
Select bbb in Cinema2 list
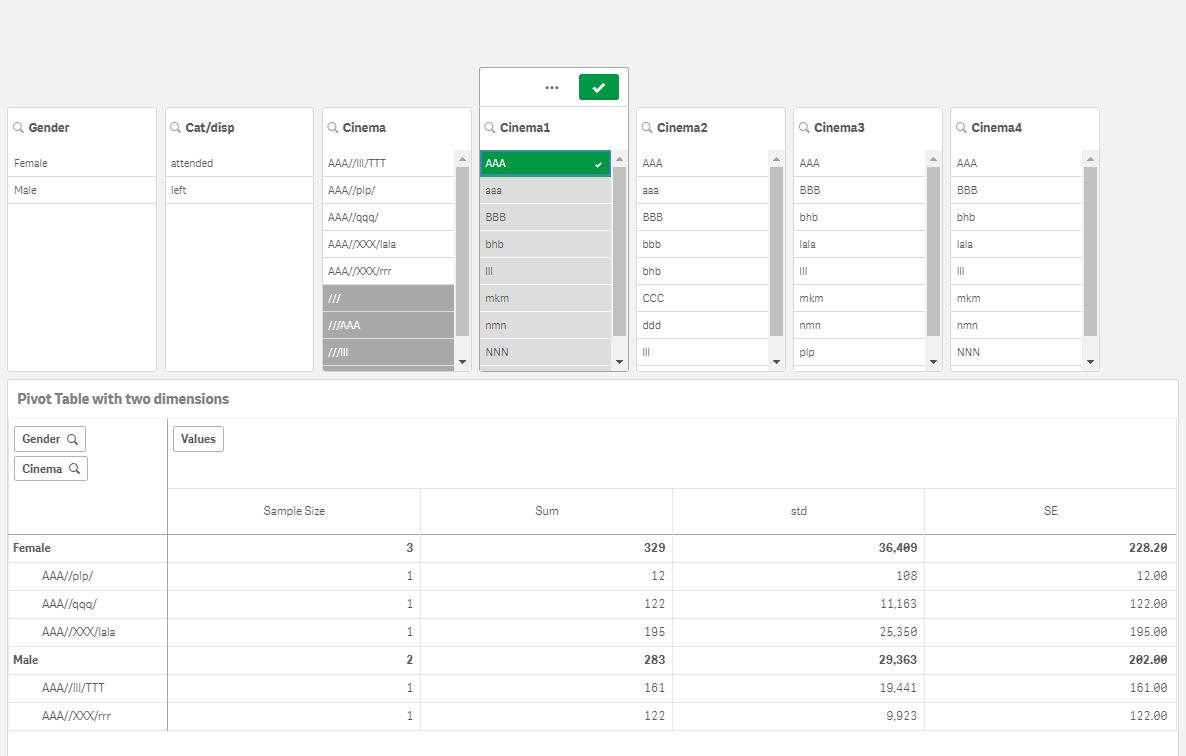703,244
